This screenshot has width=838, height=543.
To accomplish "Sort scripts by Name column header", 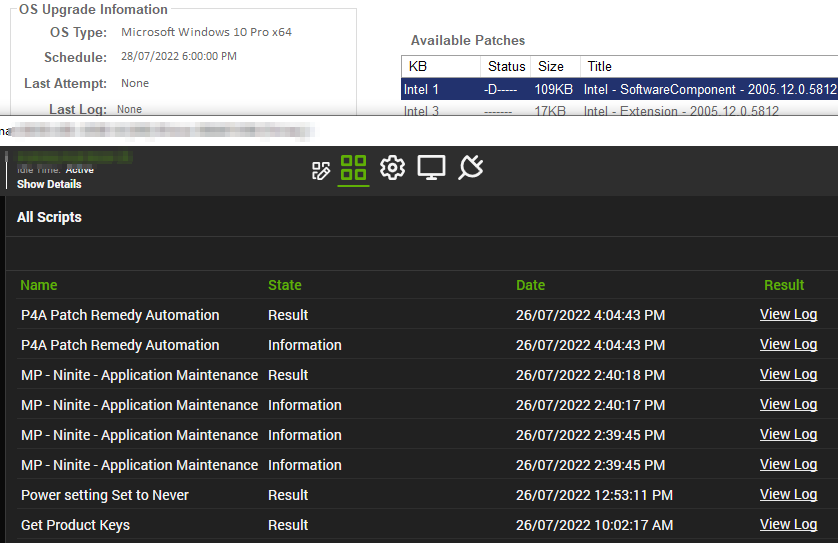I will click(39, 285).
